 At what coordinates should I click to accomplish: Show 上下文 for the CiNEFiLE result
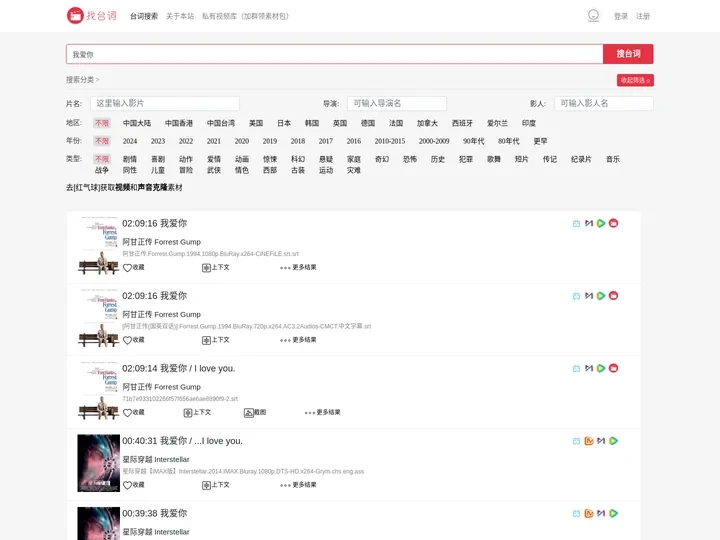216,267
